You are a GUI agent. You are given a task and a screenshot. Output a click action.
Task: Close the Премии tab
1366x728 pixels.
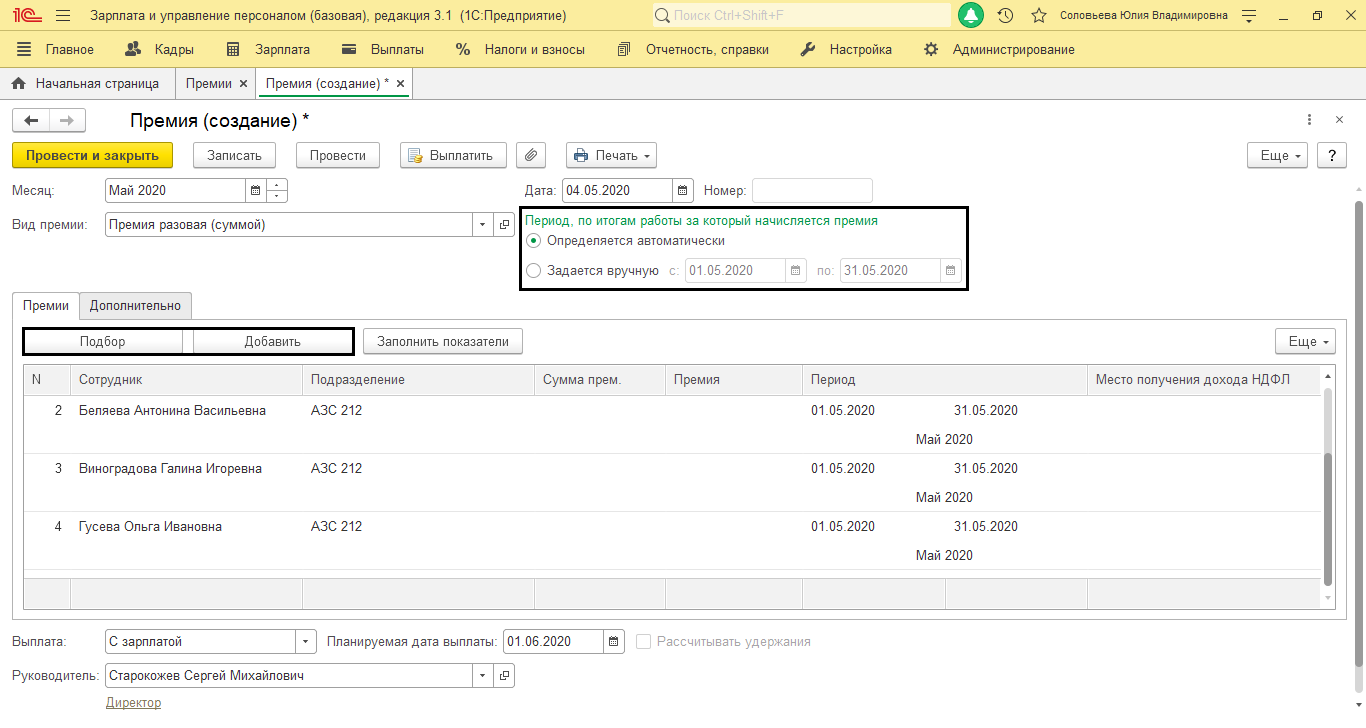click(x=243, y=84)
